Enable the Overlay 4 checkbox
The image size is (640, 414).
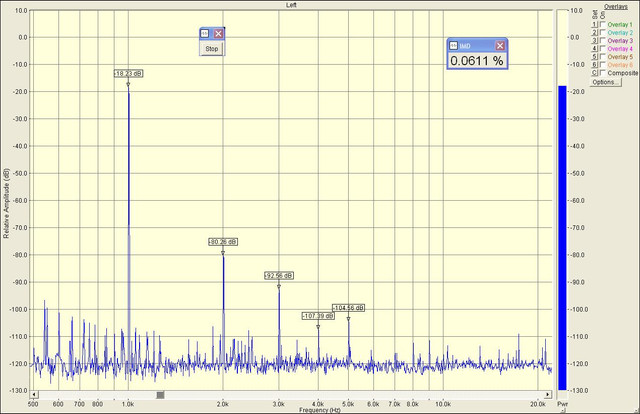click(x=602, y=49)
